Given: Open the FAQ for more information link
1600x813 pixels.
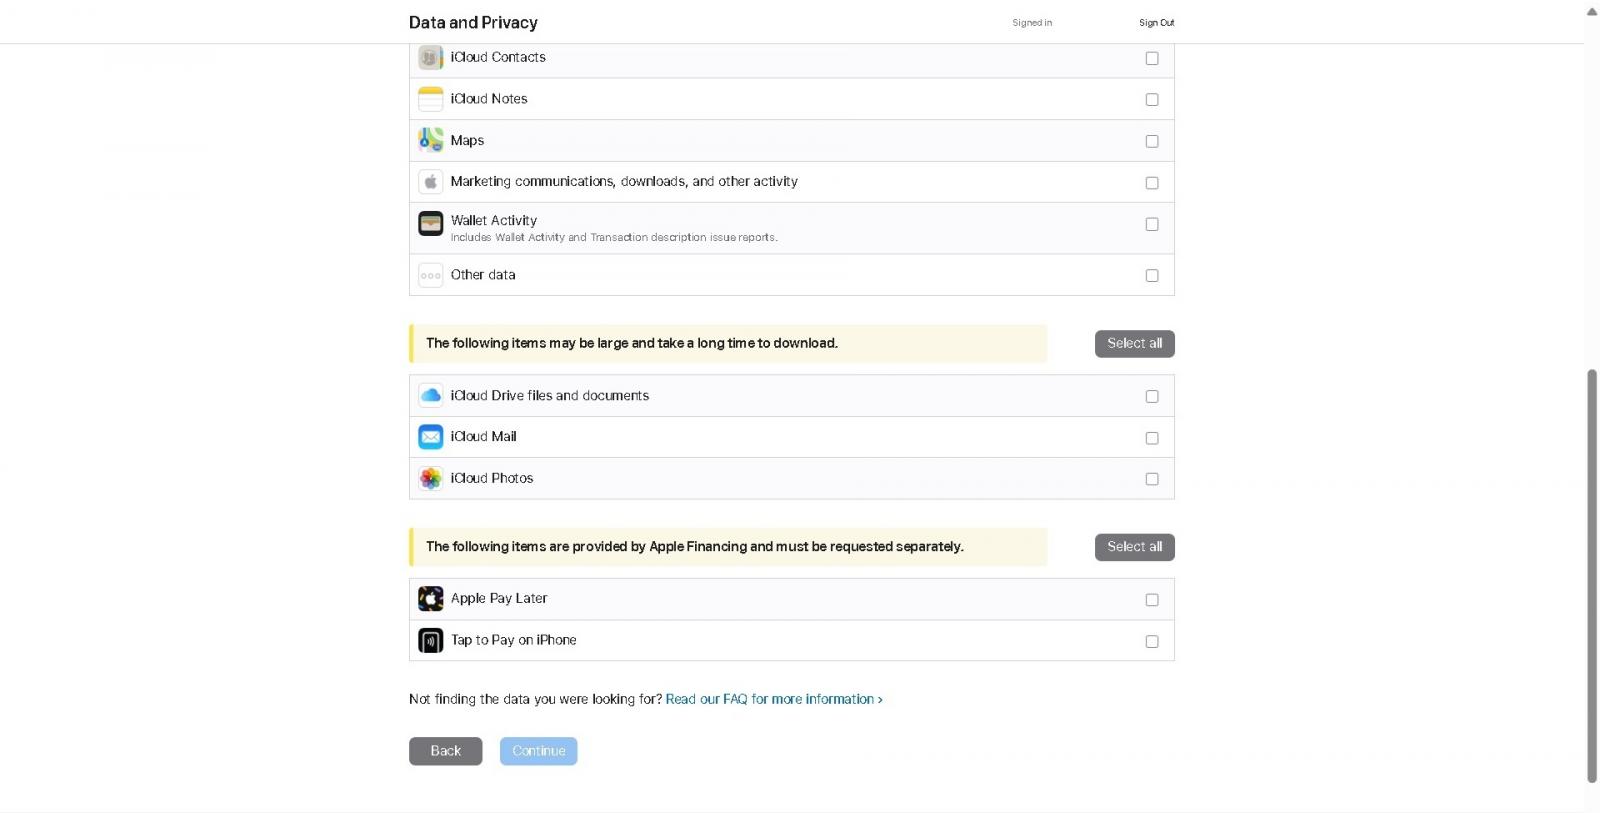Looking at the screenshot, I should 774,699.
